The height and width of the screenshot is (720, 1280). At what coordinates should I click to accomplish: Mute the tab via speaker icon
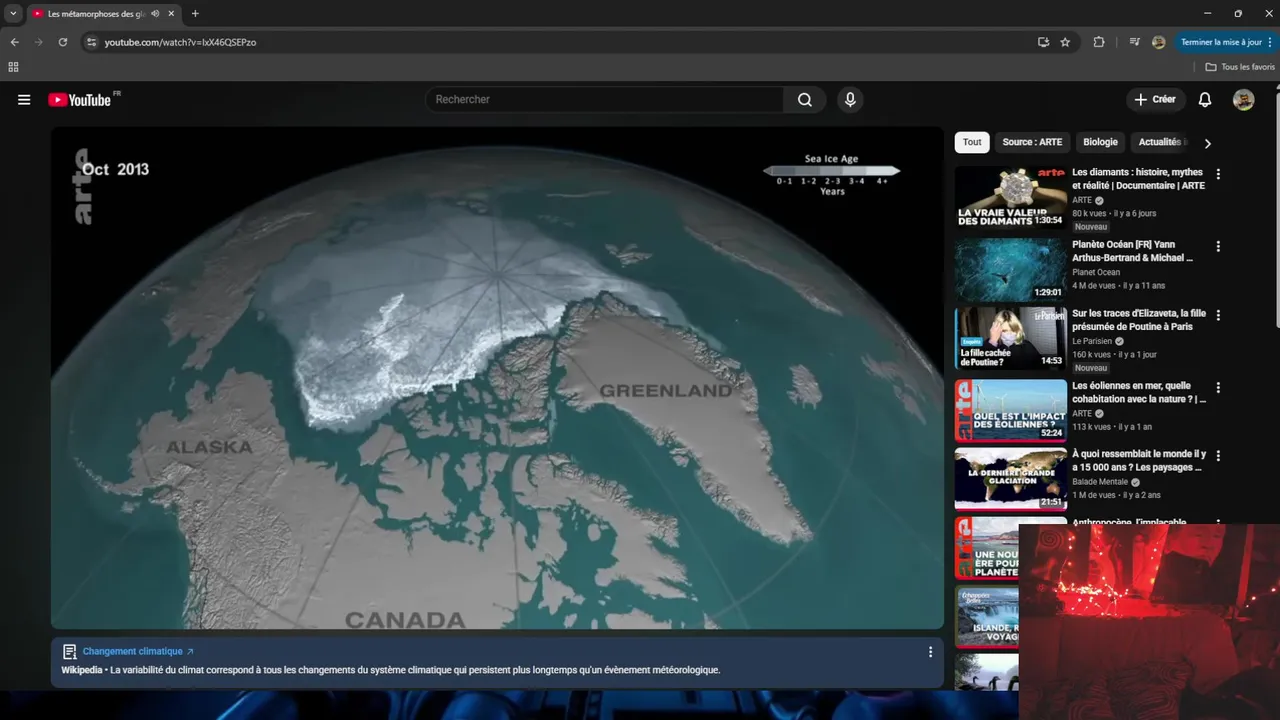[155, 14]
